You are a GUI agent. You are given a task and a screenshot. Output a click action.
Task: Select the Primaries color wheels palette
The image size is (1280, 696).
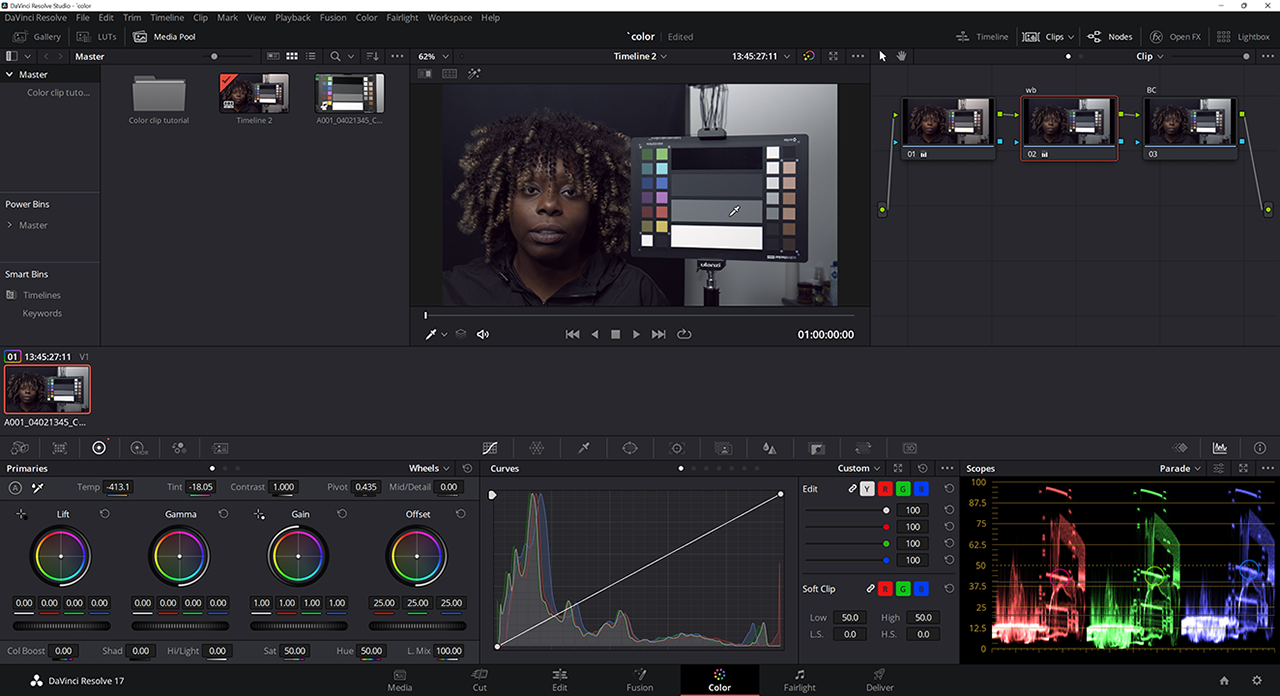(x=99, y=448)
